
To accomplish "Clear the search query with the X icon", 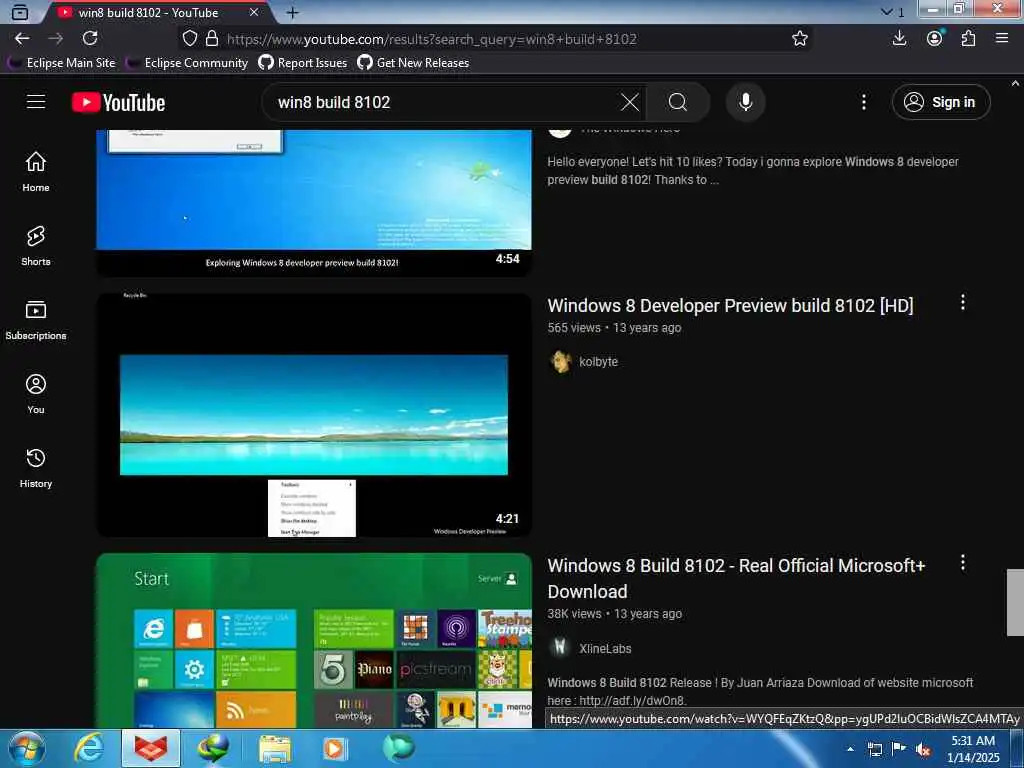I will tap(630, 103).
